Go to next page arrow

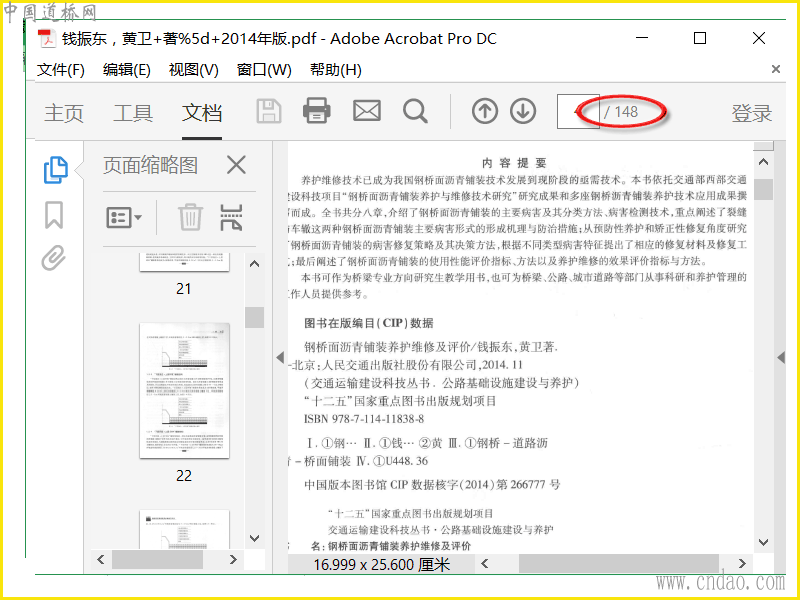(x=523, y=111)
